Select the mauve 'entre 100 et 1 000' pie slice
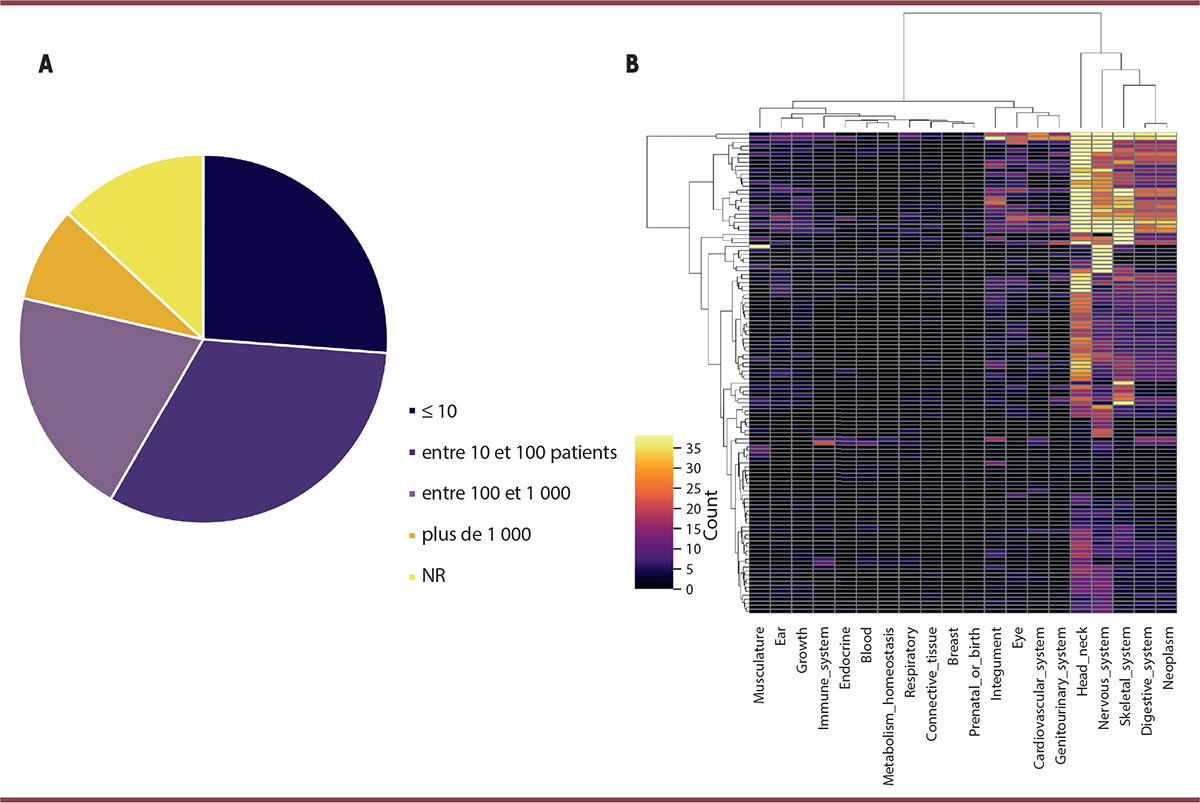1200x803 pixels. click(110, 390)
